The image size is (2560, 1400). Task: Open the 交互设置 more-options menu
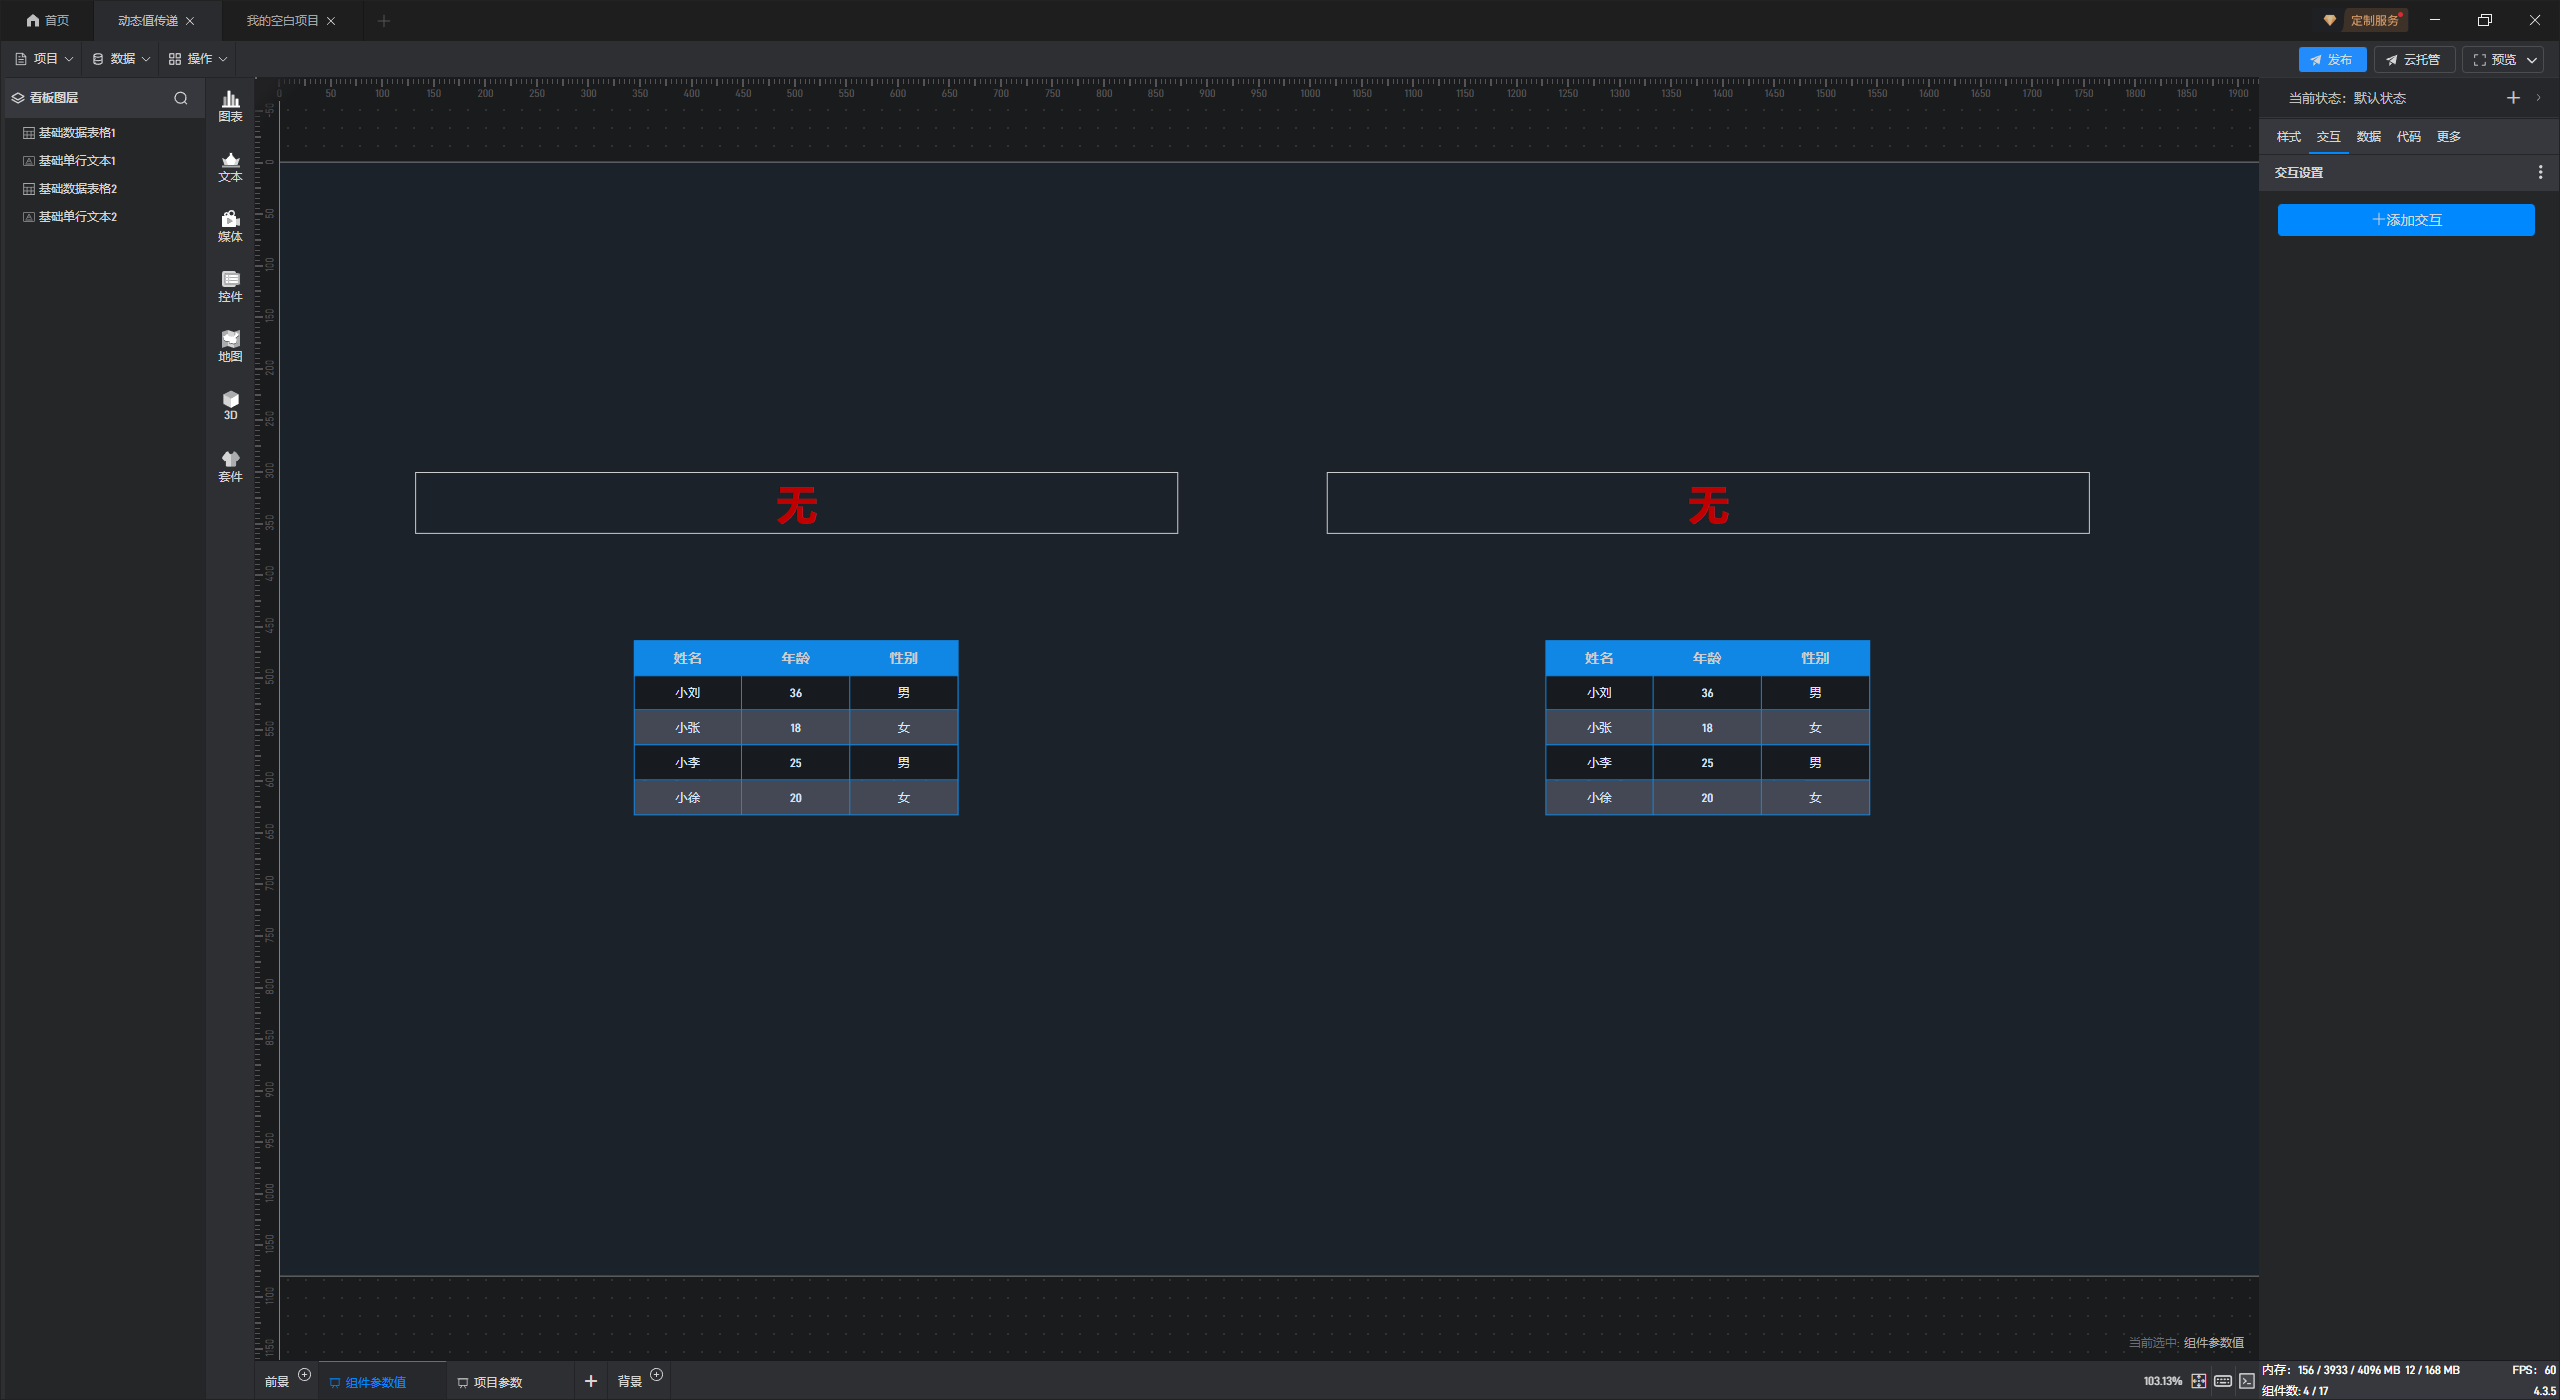pyautogui.click(x=2540, y=173)
